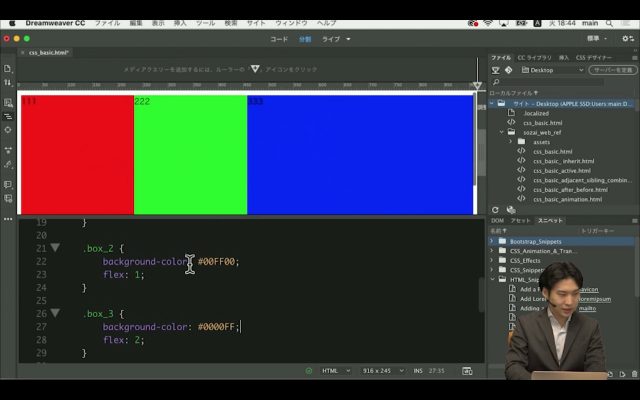Collapse the .box_3 code block at line 26
This screenshot has width=640, height=400.
point(55,313)
